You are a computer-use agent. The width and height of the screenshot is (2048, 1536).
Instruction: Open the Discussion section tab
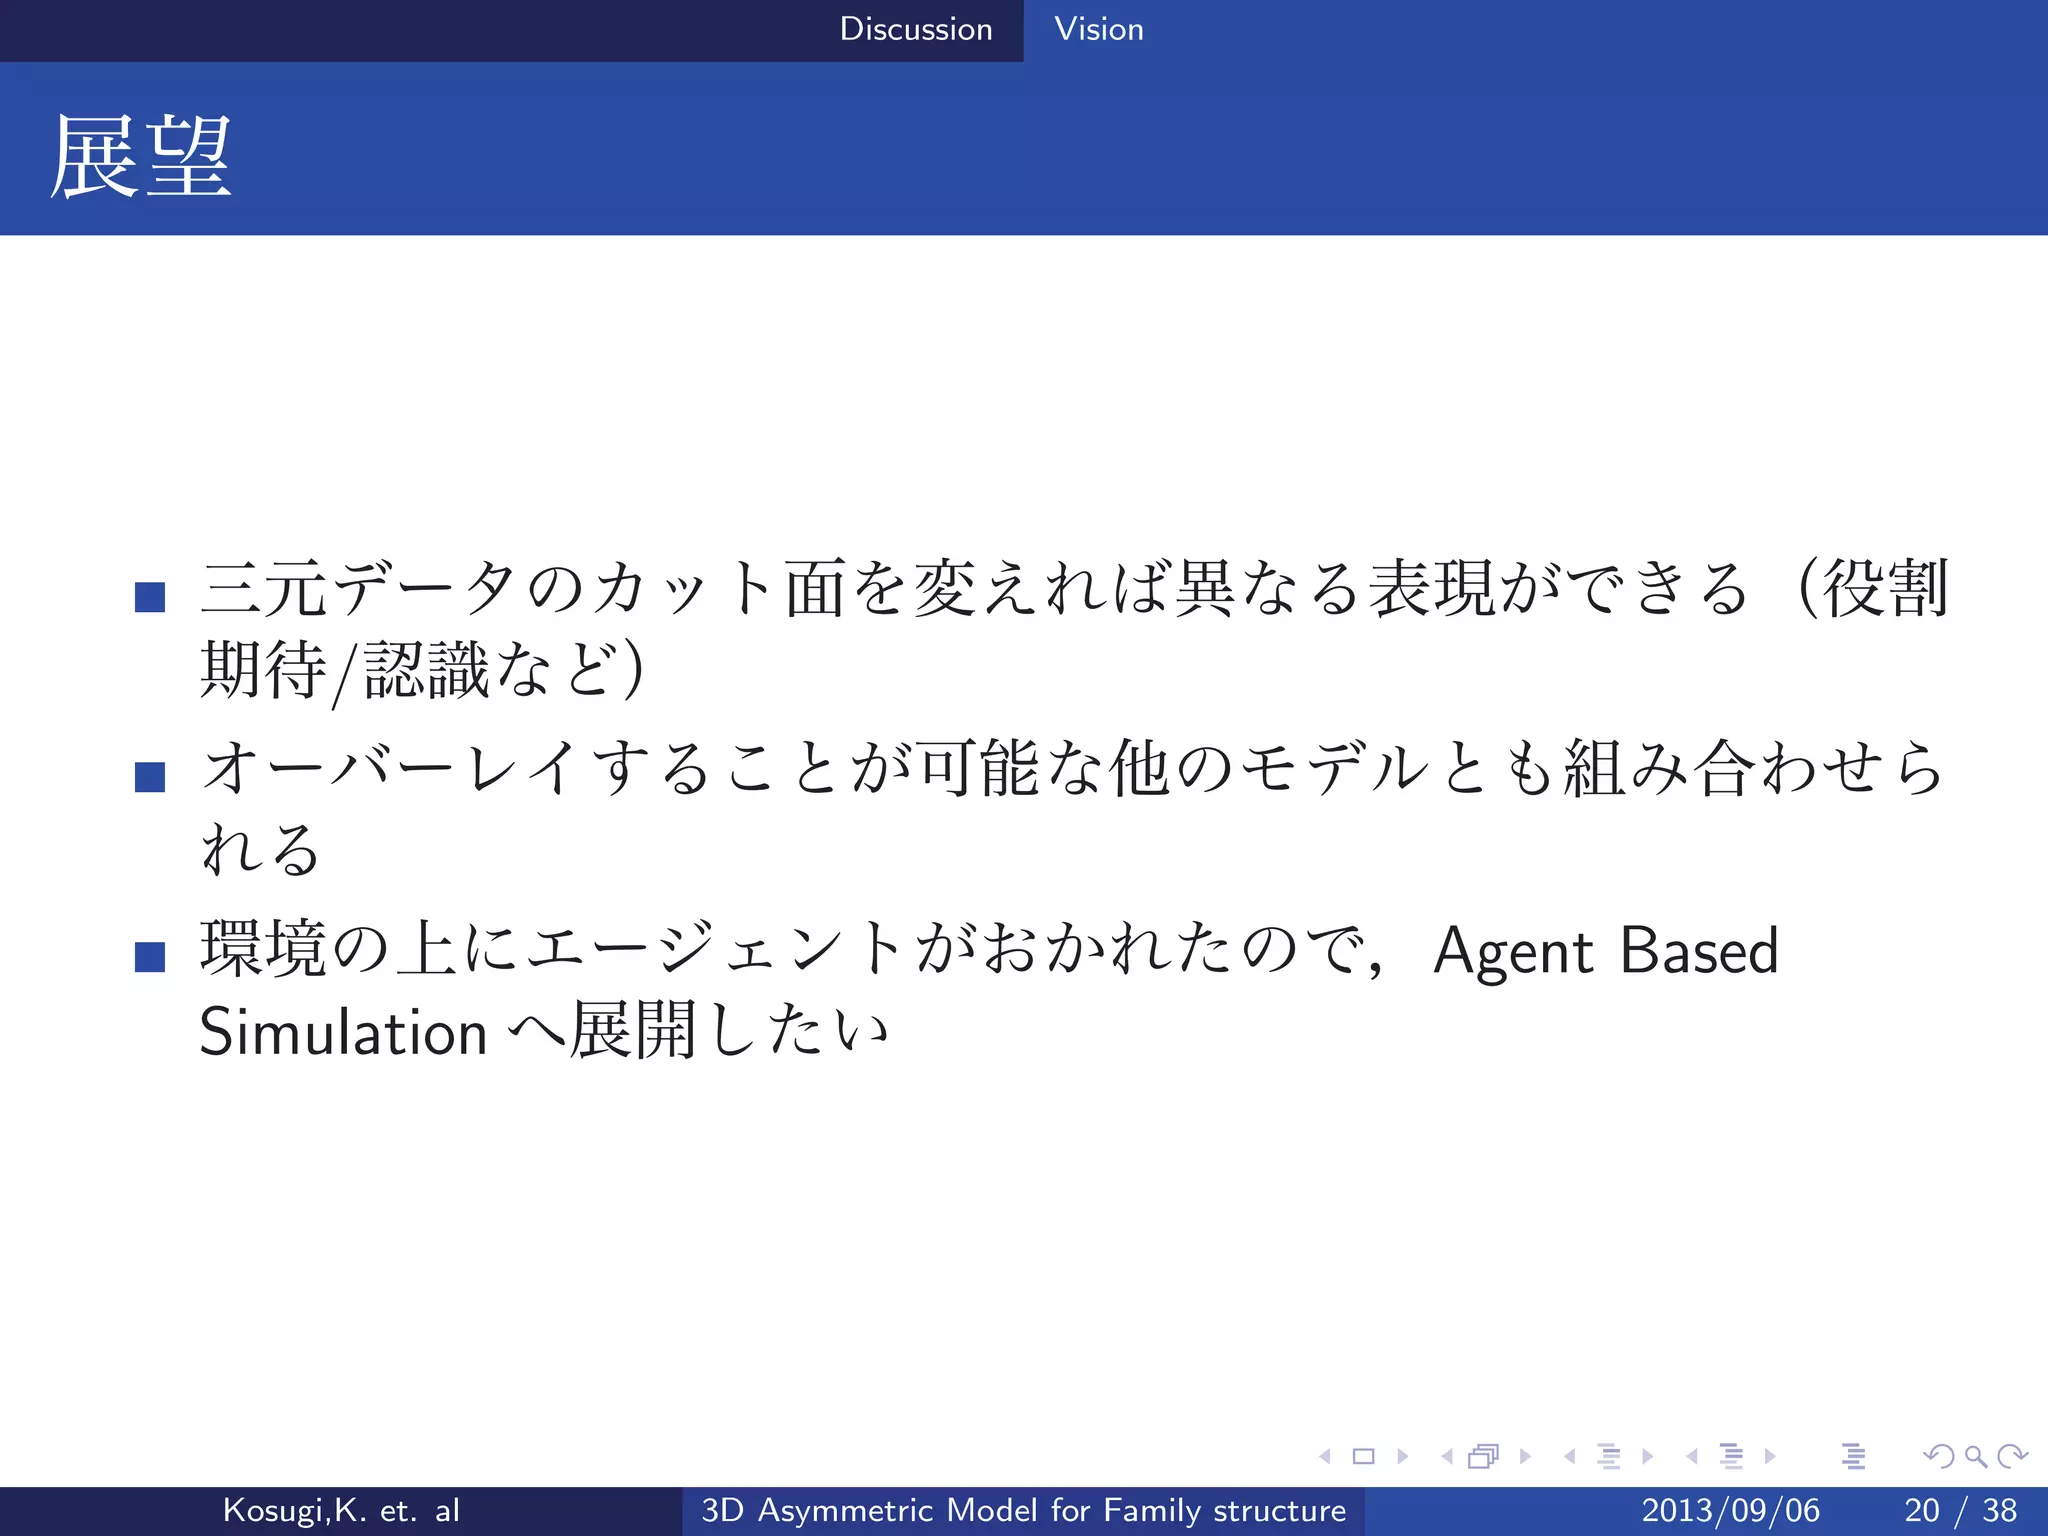pos(916,29)
